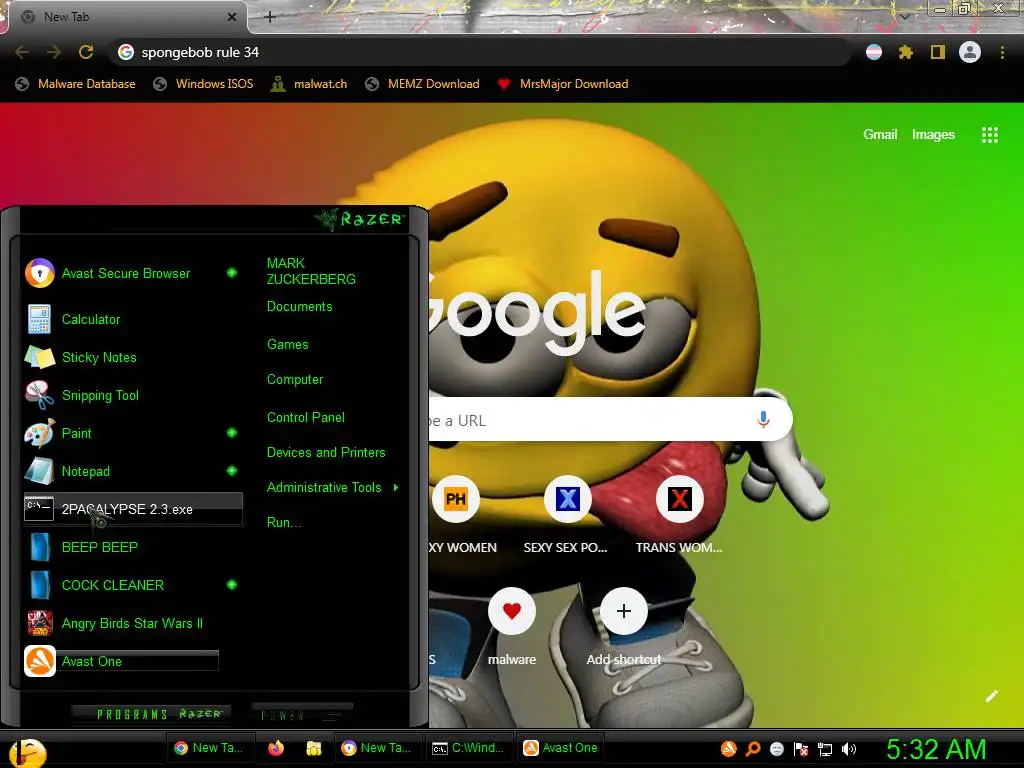Open Chrome profile avatar

[x=970, y=52]
